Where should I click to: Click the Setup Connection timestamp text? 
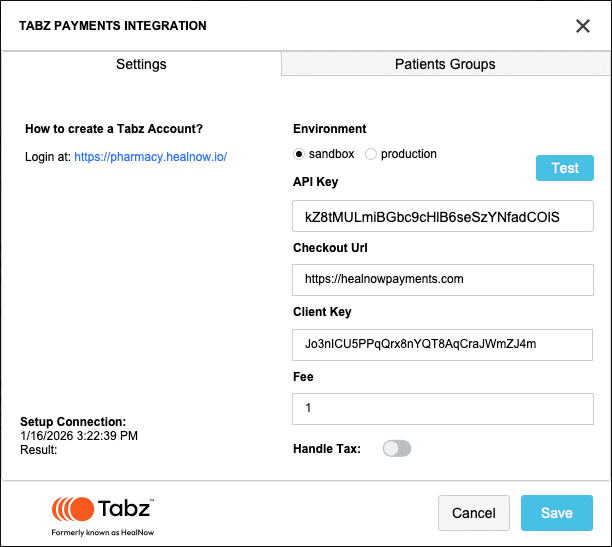click(79, 435)
